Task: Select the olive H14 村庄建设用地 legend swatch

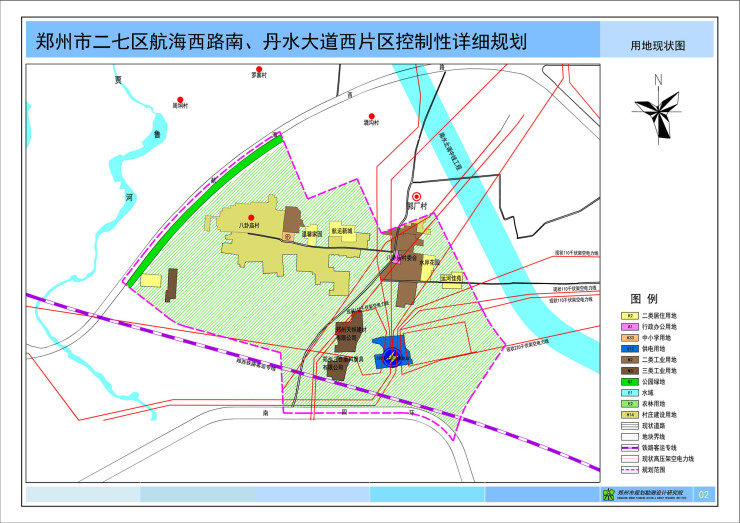Action: coord(630,415)
